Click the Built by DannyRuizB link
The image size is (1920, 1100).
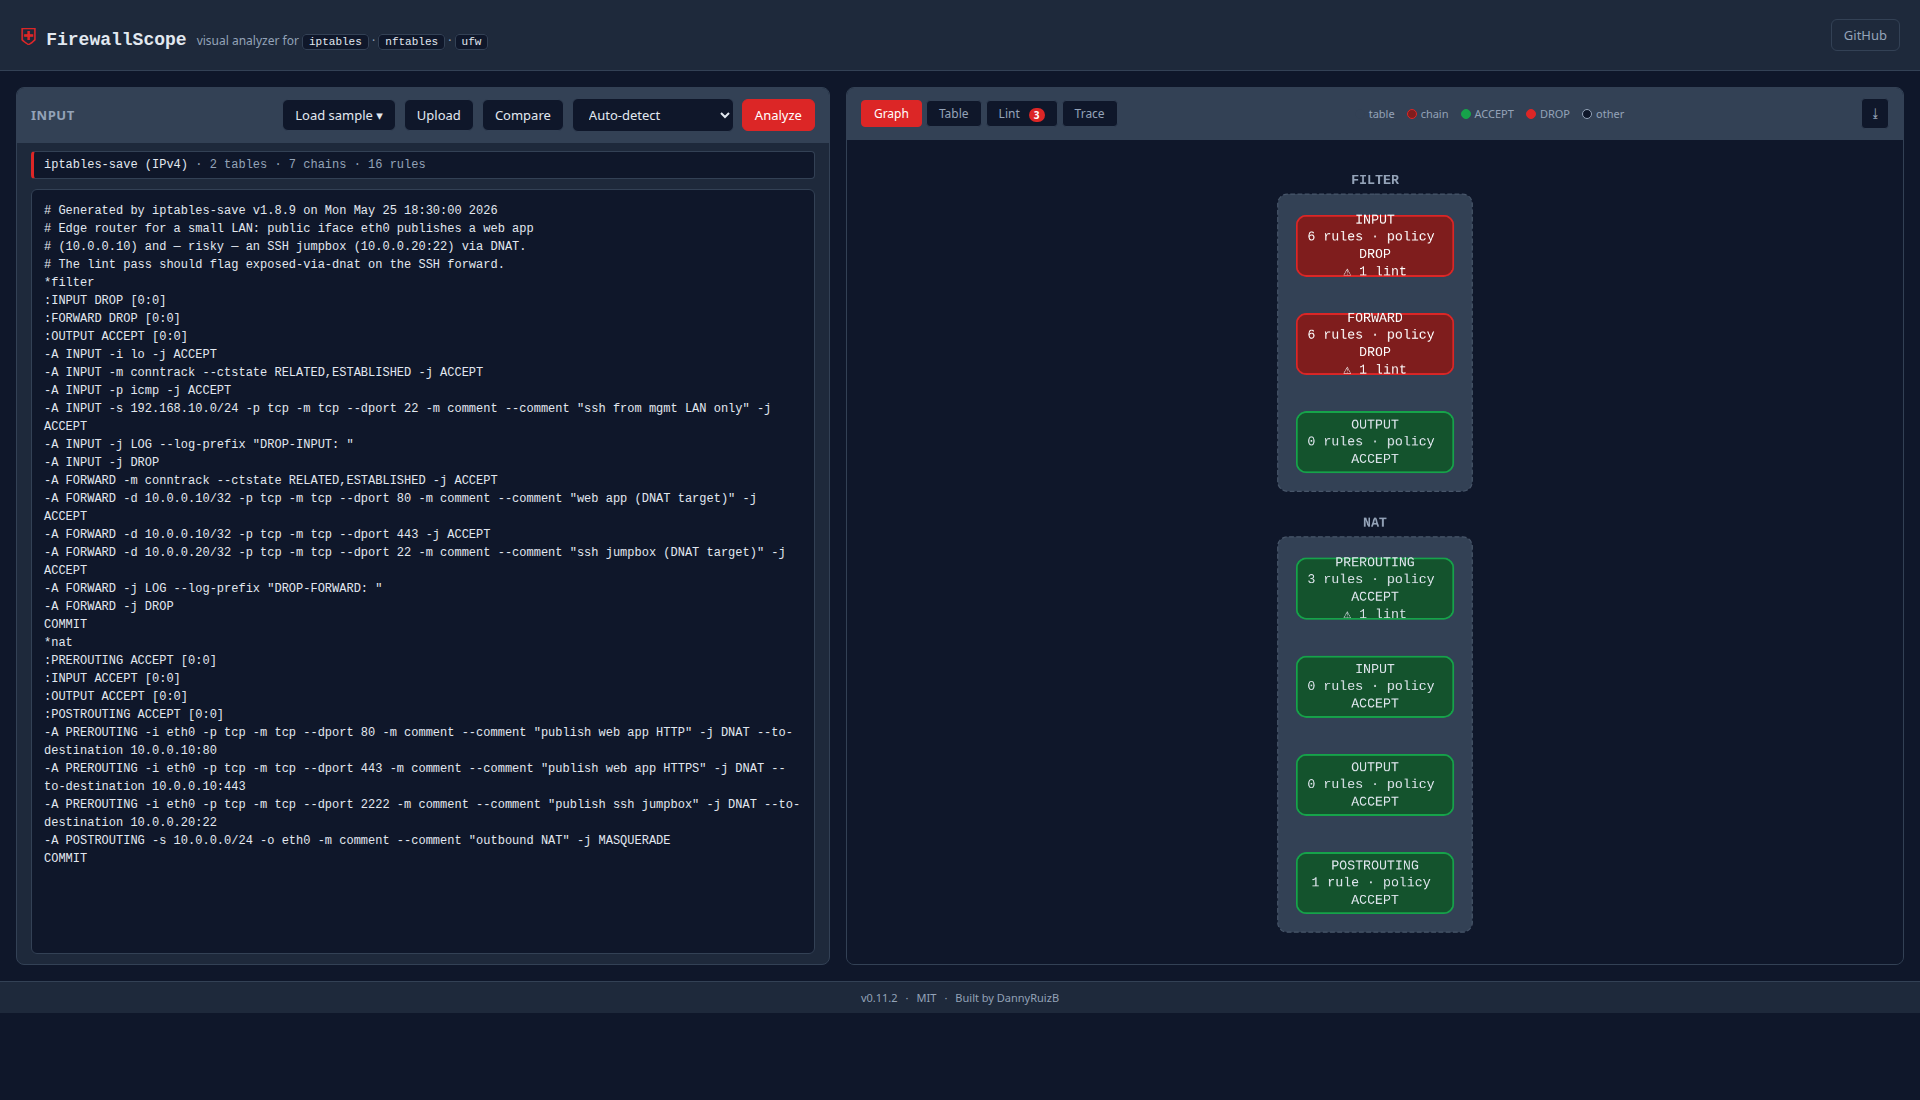coord(1007,998)
